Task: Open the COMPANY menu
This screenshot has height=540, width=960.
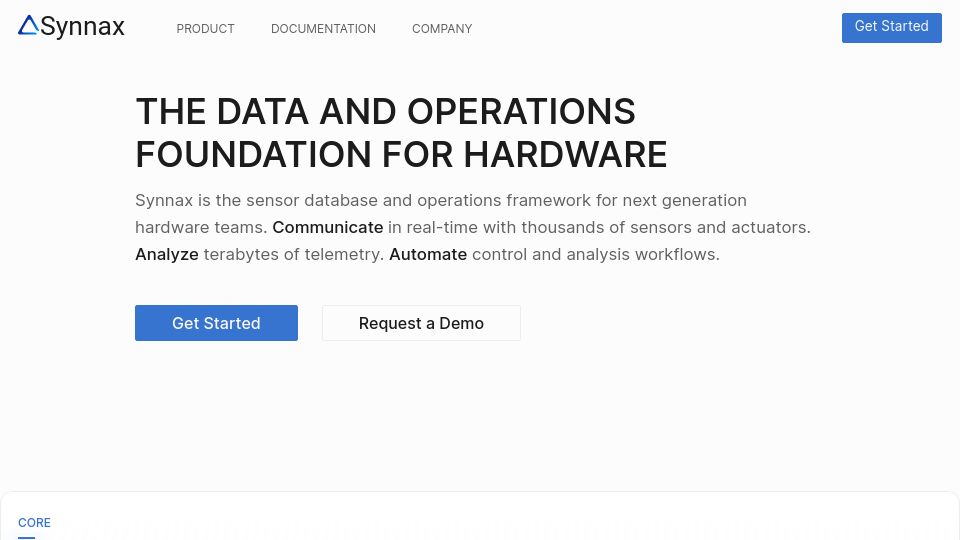Action: click(x=442, y=29)
